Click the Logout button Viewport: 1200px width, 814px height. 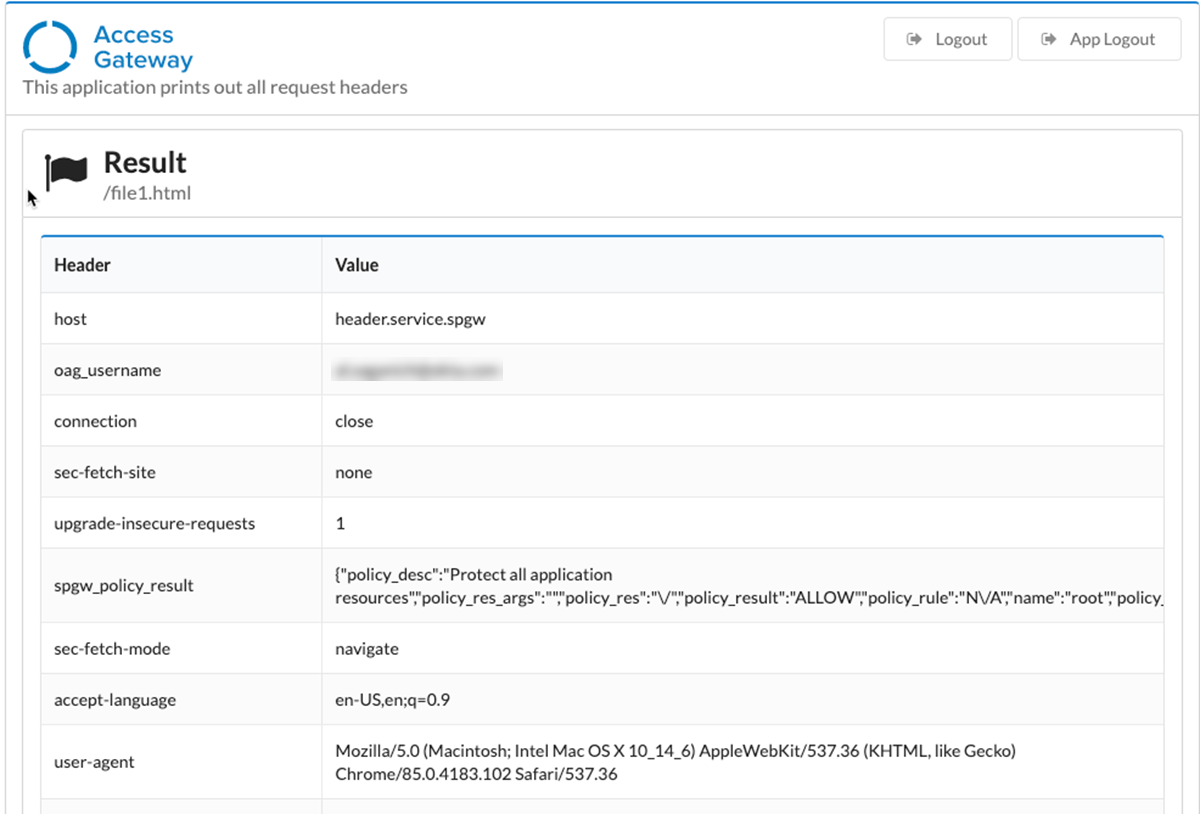coord(947,39)
